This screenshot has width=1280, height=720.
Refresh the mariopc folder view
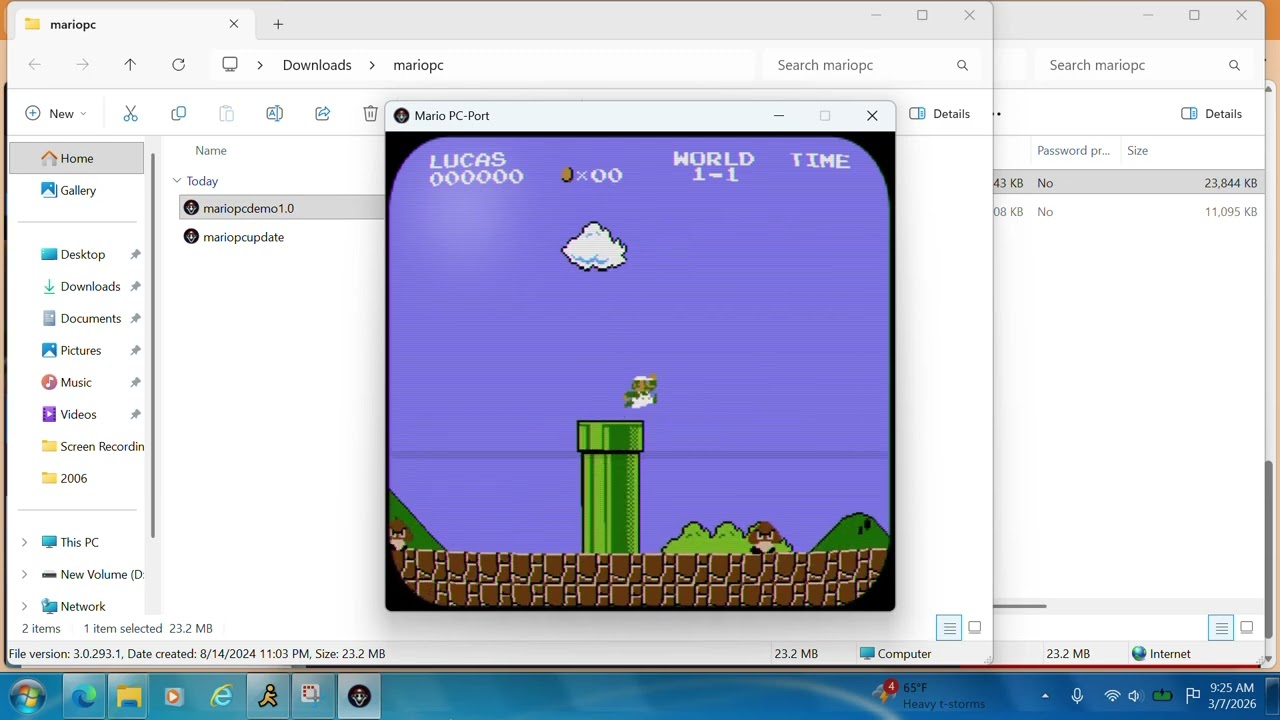coord(178,65)
